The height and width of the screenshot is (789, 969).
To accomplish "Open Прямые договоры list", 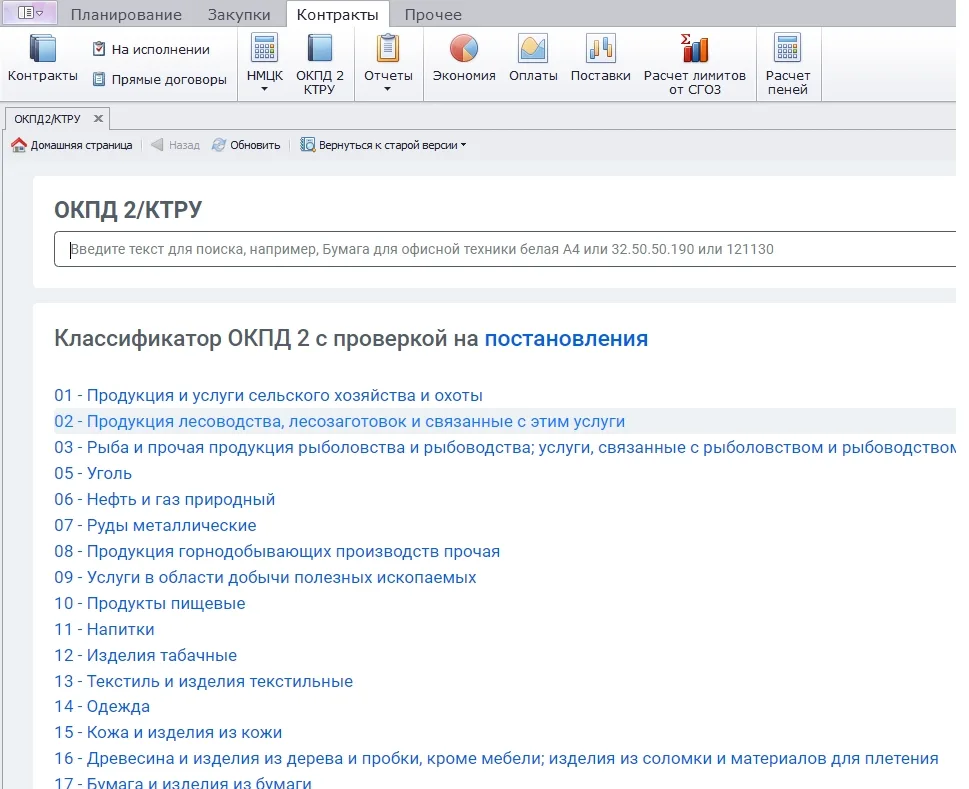I will point(159,80).
